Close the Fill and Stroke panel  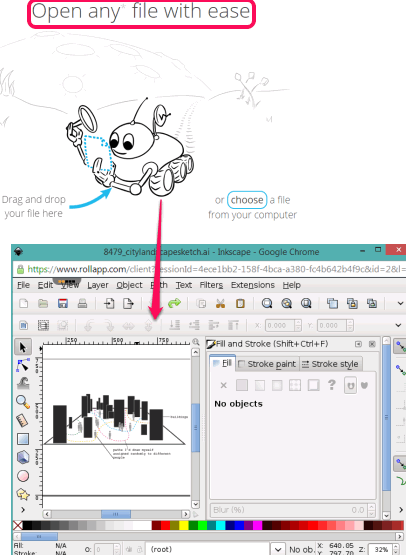click(x=372, y=344)
